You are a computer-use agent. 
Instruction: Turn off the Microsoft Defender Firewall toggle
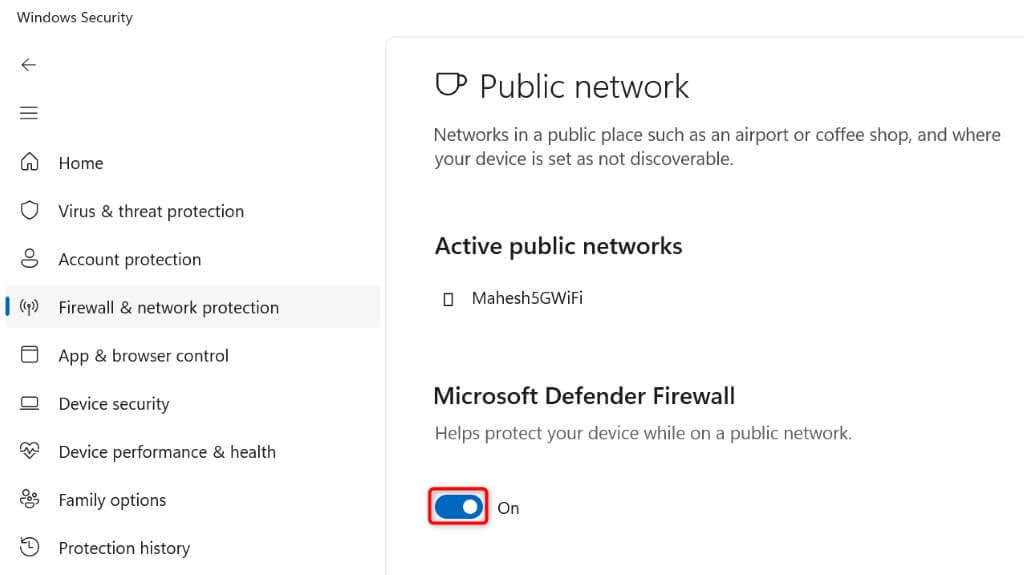tap(458, 507)
